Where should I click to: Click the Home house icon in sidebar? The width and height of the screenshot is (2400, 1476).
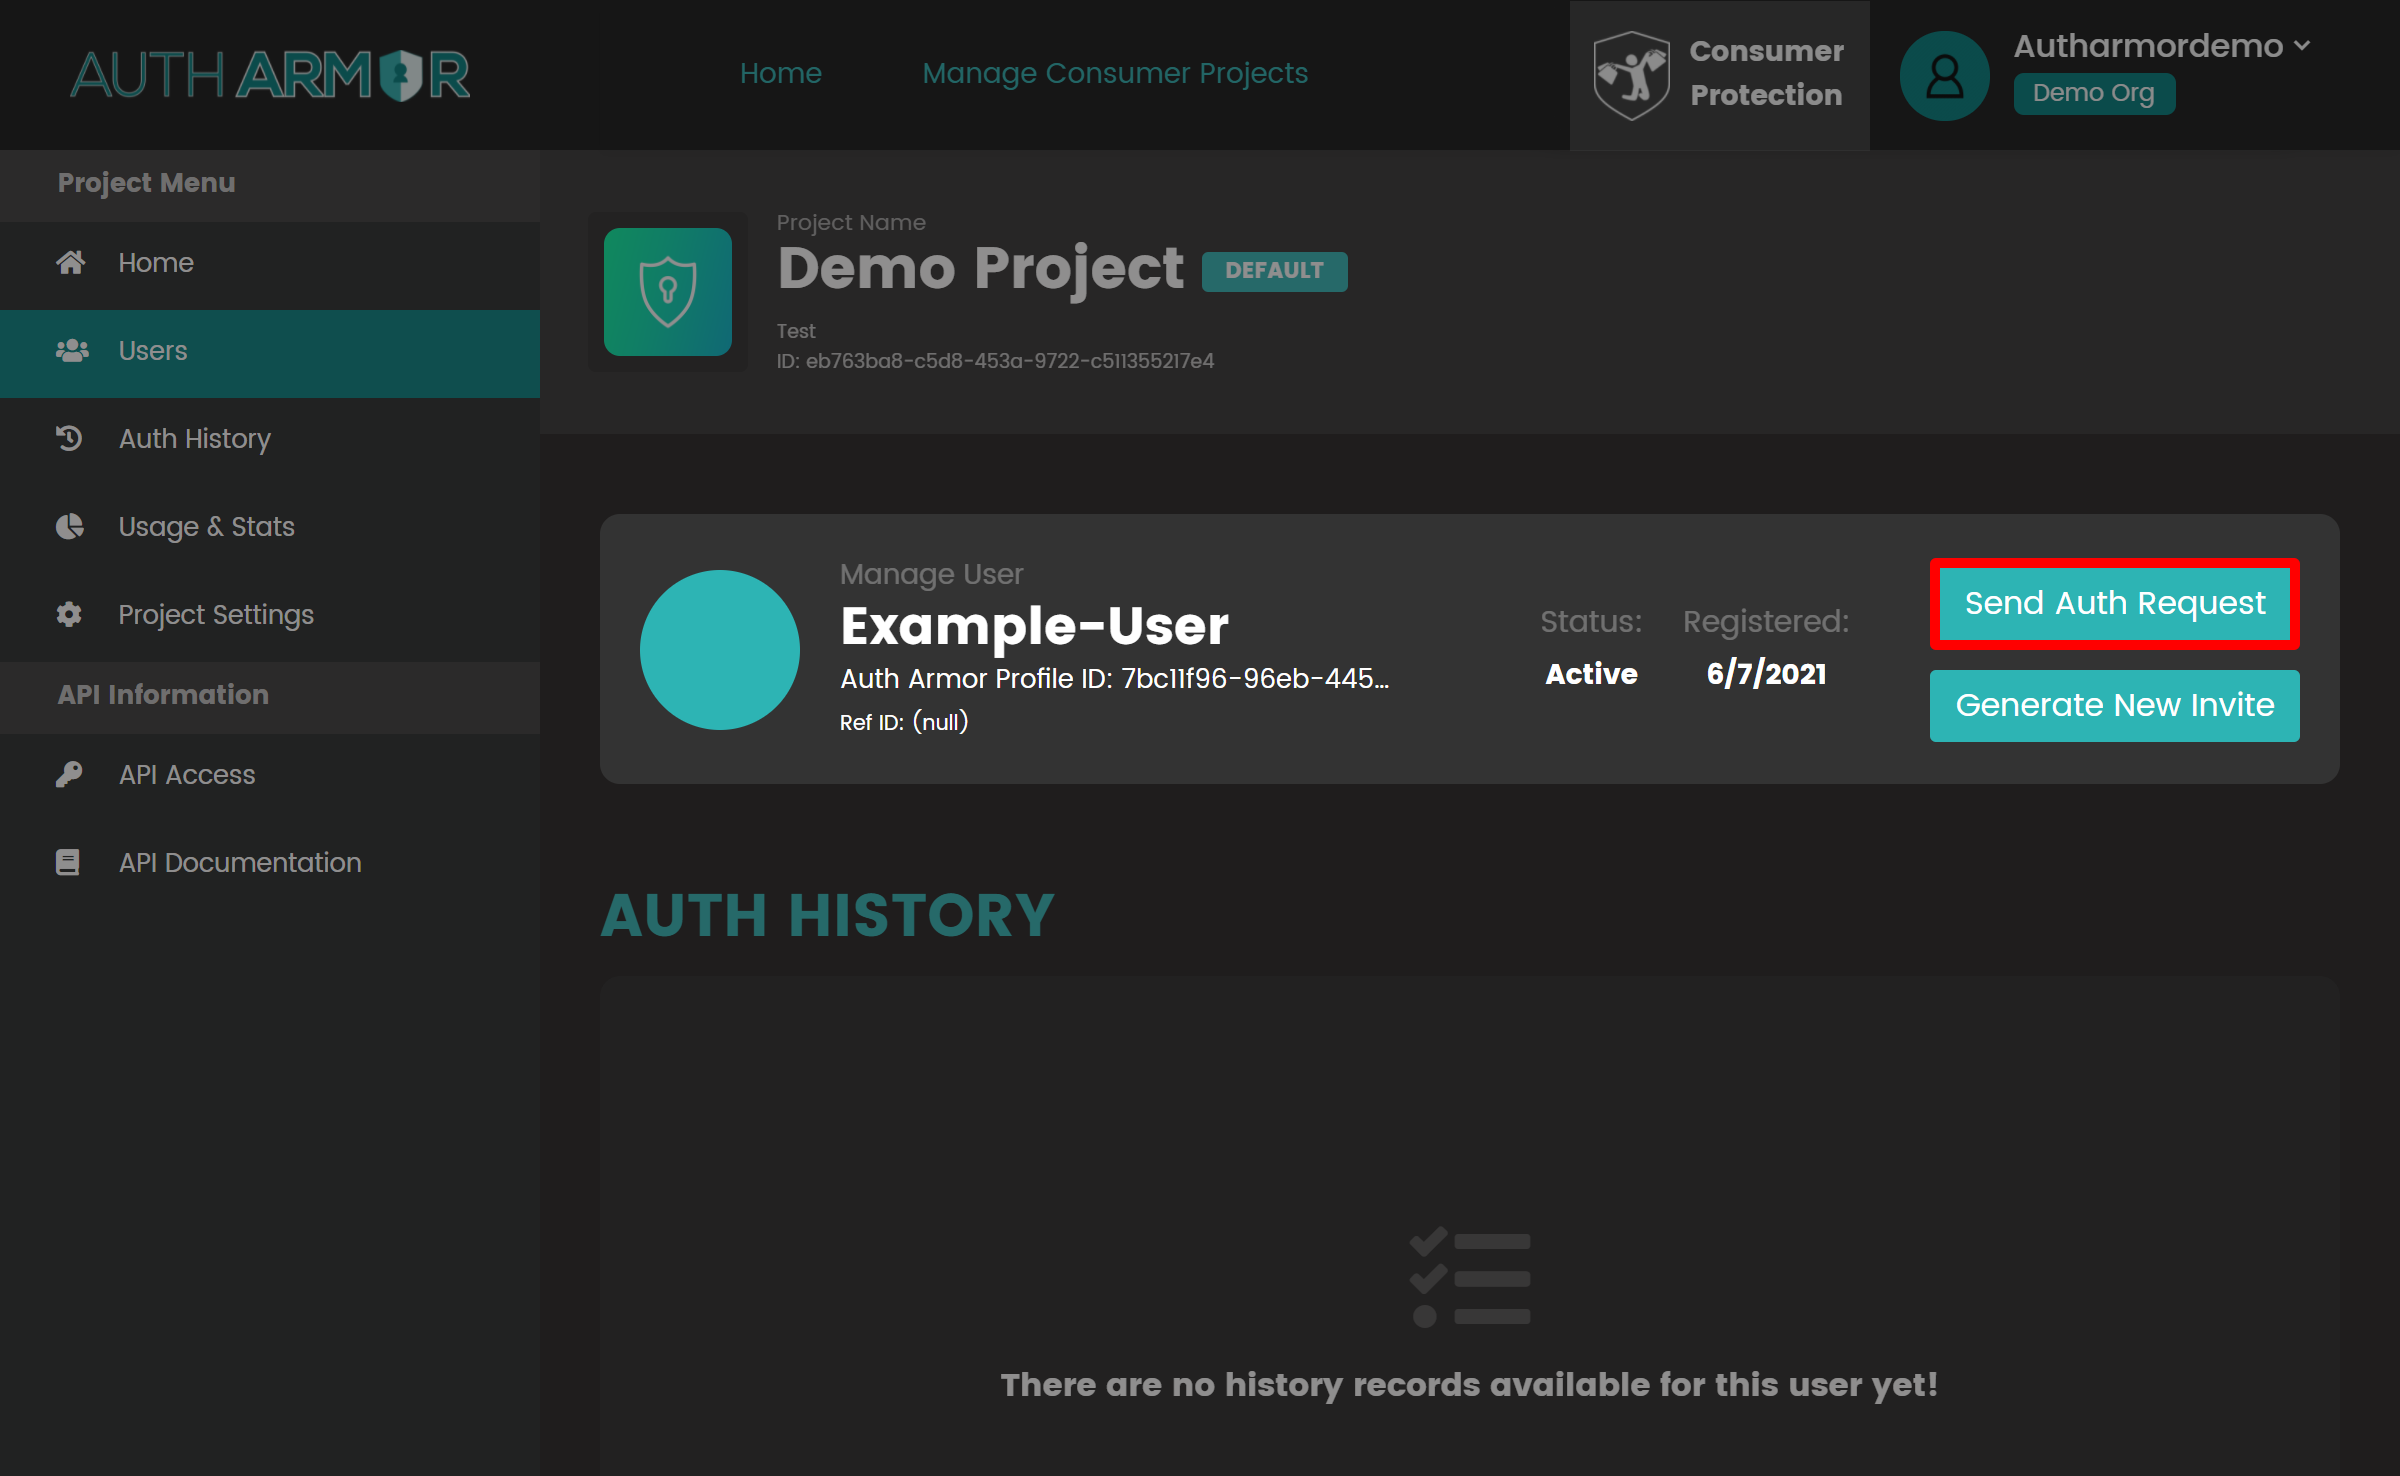pos(70,262)
